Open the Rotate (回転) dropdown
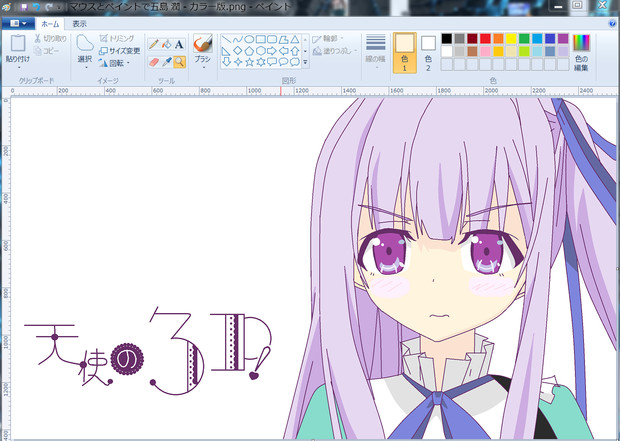This screenshot has width=620, height=441. [x=114, y=63]
